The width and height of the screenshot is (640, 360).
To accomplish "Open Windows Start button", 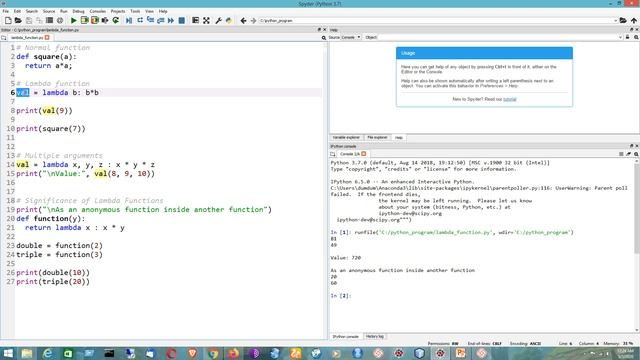I will pyautogui.click(x=8, y=353).
